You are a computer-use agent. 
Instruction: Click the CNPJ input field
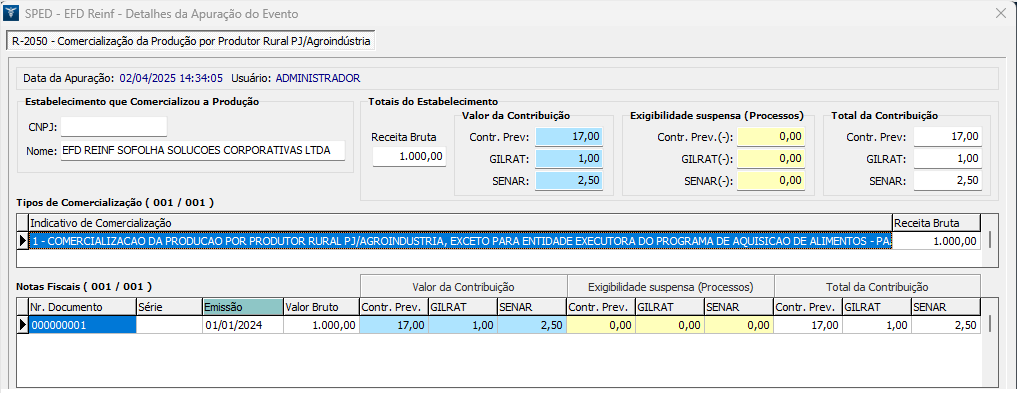[114, 126]
